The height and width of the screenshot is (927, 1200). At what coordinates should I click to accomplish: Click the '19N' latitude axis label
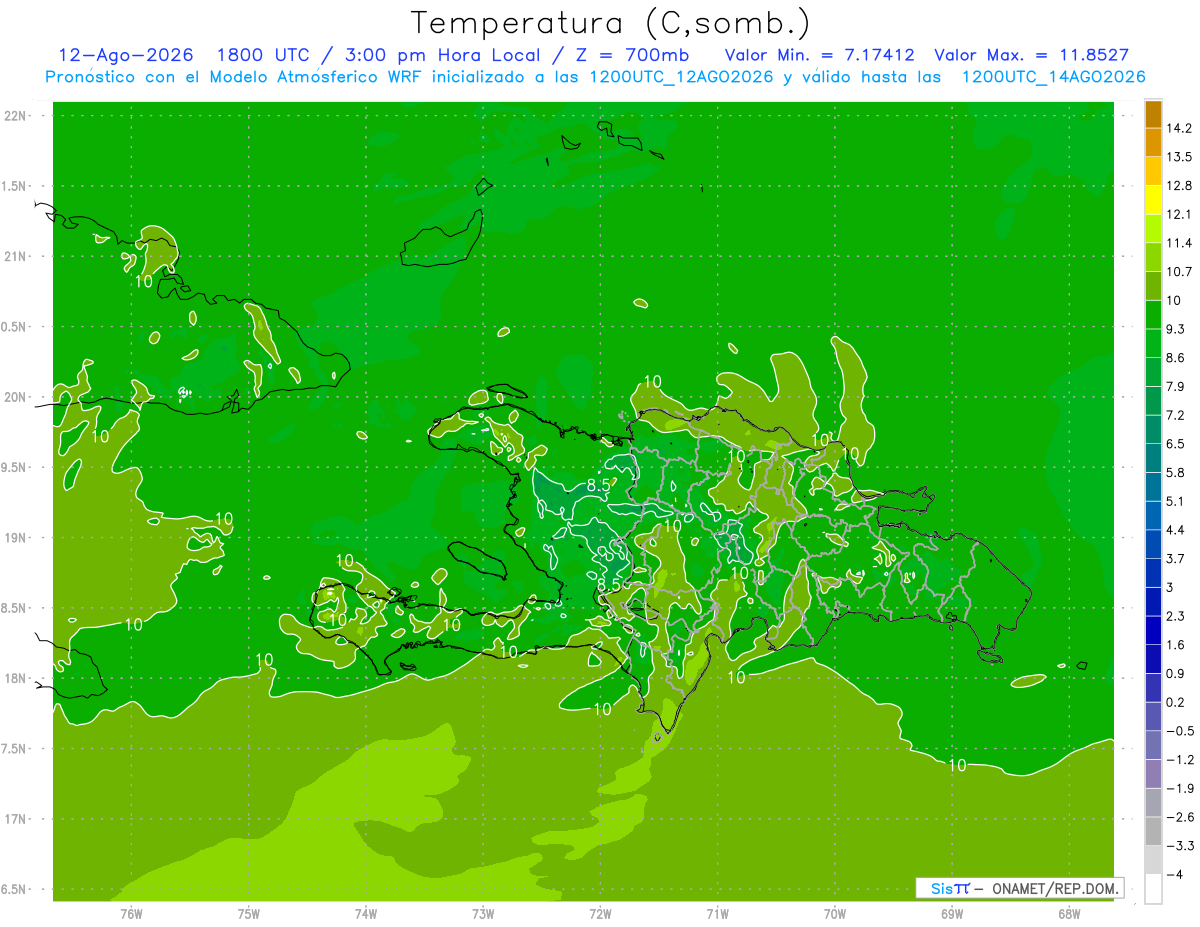coord(16,538)
